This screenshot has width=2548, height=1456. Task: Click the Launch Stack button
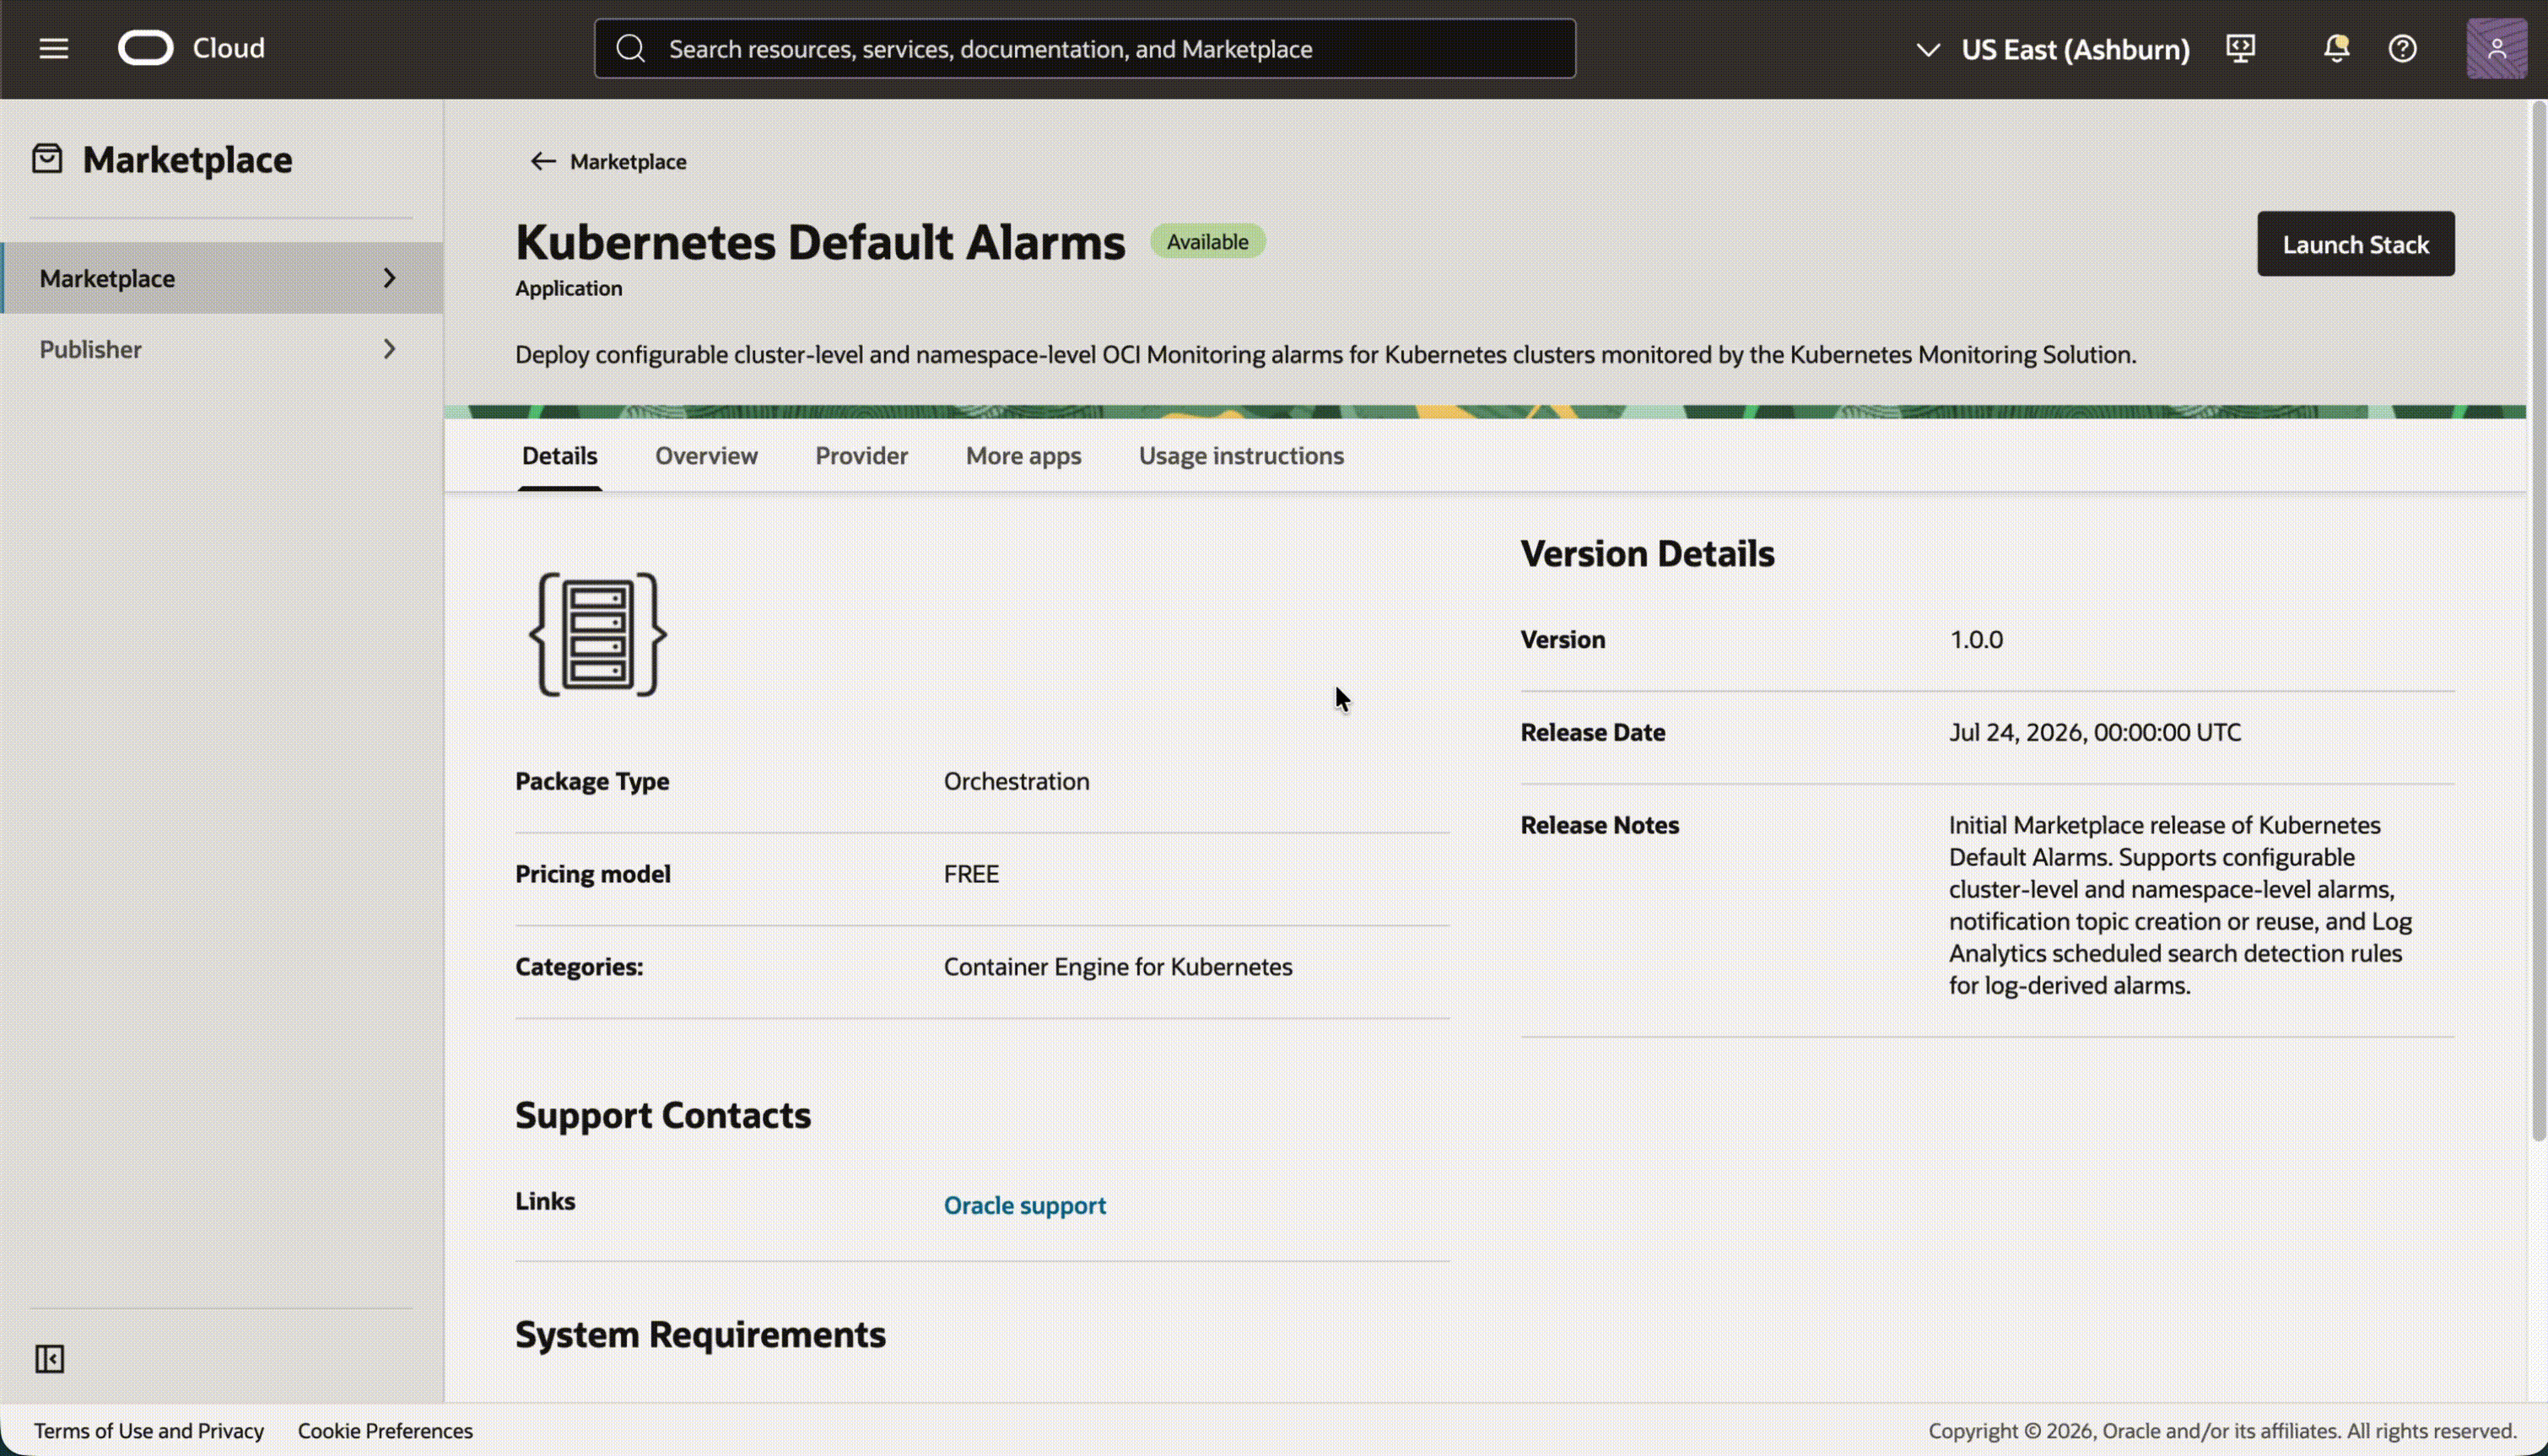(x=2355, y=244)
